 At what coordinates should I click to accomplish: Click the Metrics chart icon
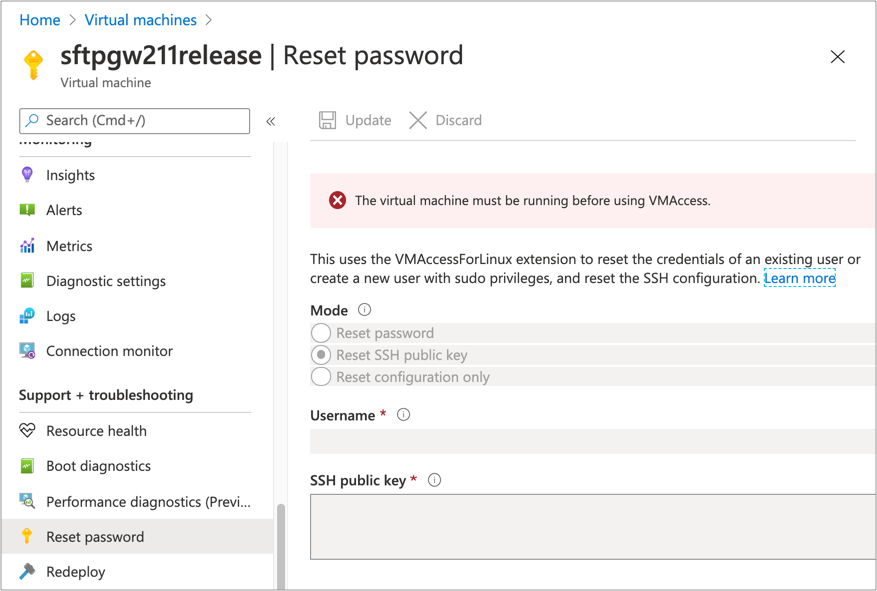(27, 245)
